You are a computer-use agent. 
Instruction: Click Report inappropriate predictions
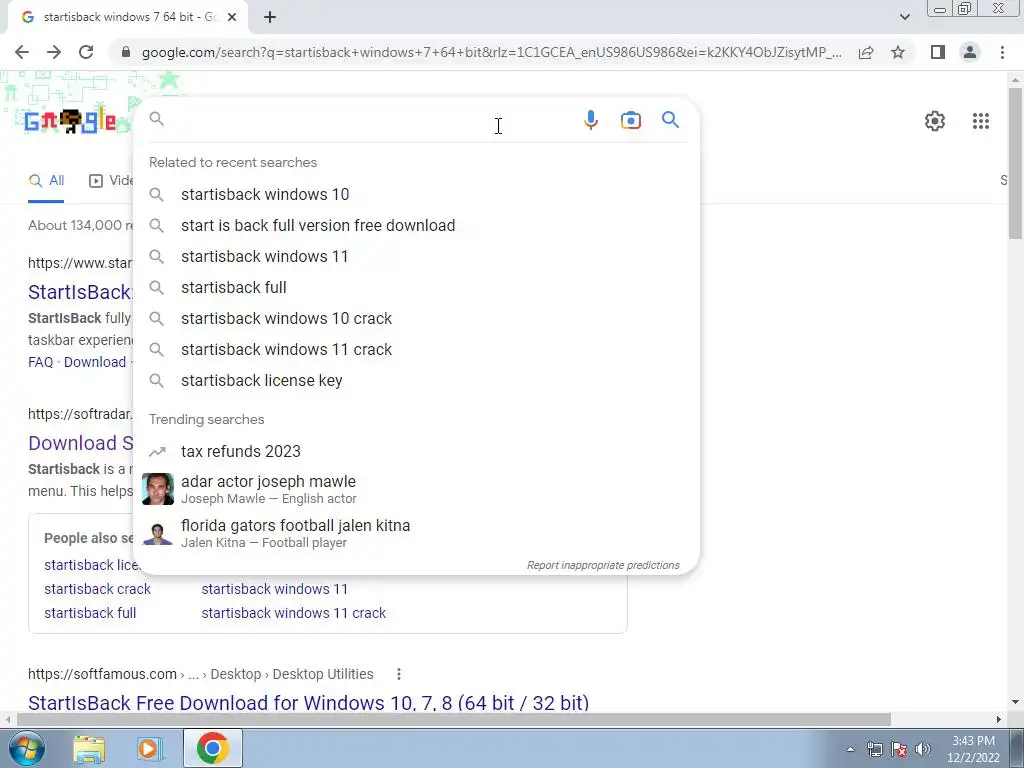point(603,565)
